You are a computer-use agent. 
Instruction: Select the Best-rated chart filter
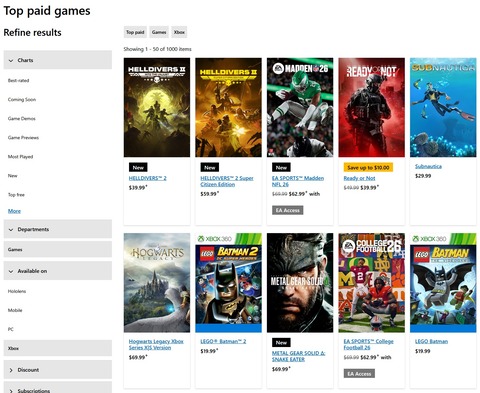point(18,80)
